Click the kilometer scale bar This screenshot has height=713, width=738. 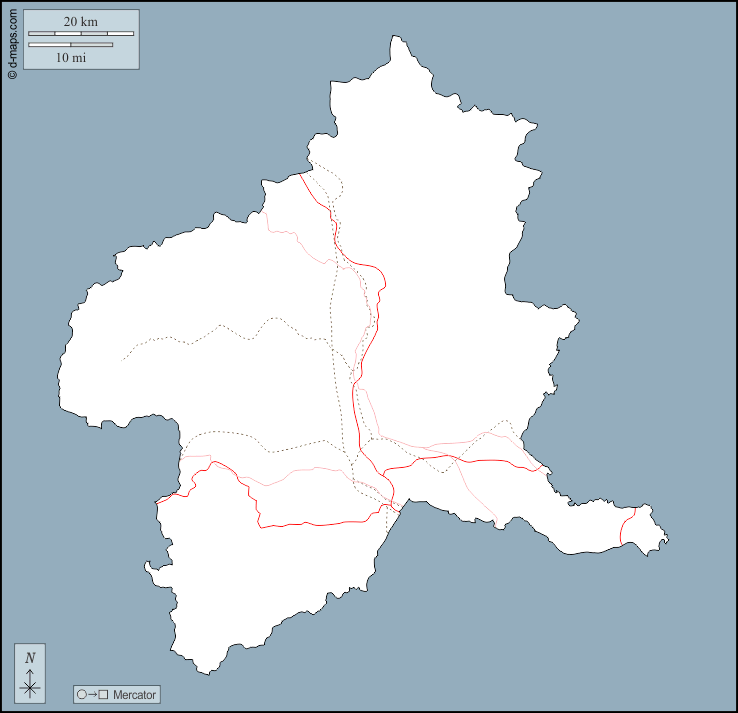tap(81, 34)
